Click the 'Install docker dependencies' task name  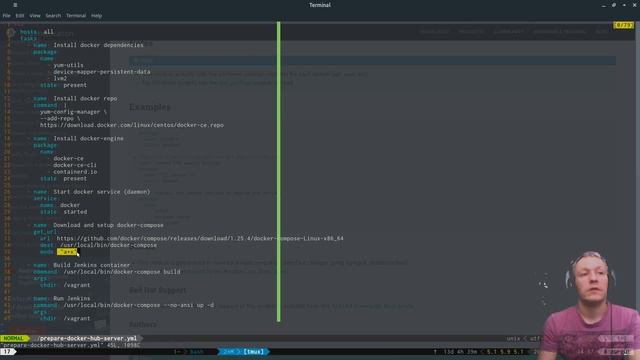pos(98,45)
